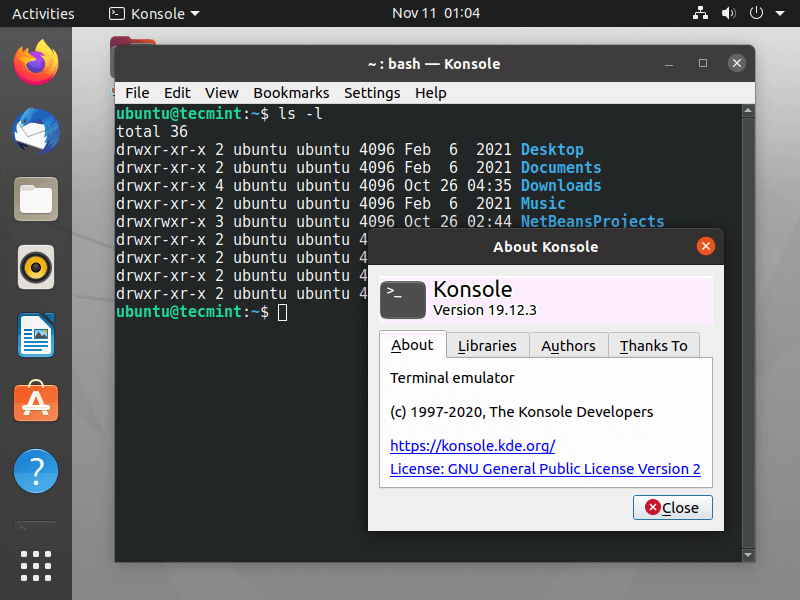Launch Rhythmbox music player

(36, 267)
